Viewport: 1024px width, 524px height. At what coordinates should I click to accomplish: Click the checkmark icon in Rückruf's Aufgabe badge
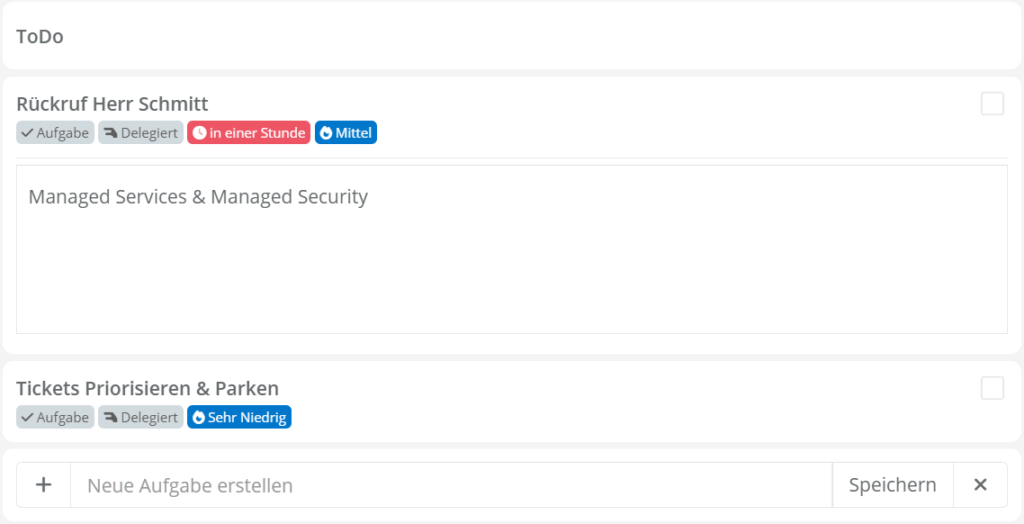pos(28,133)
